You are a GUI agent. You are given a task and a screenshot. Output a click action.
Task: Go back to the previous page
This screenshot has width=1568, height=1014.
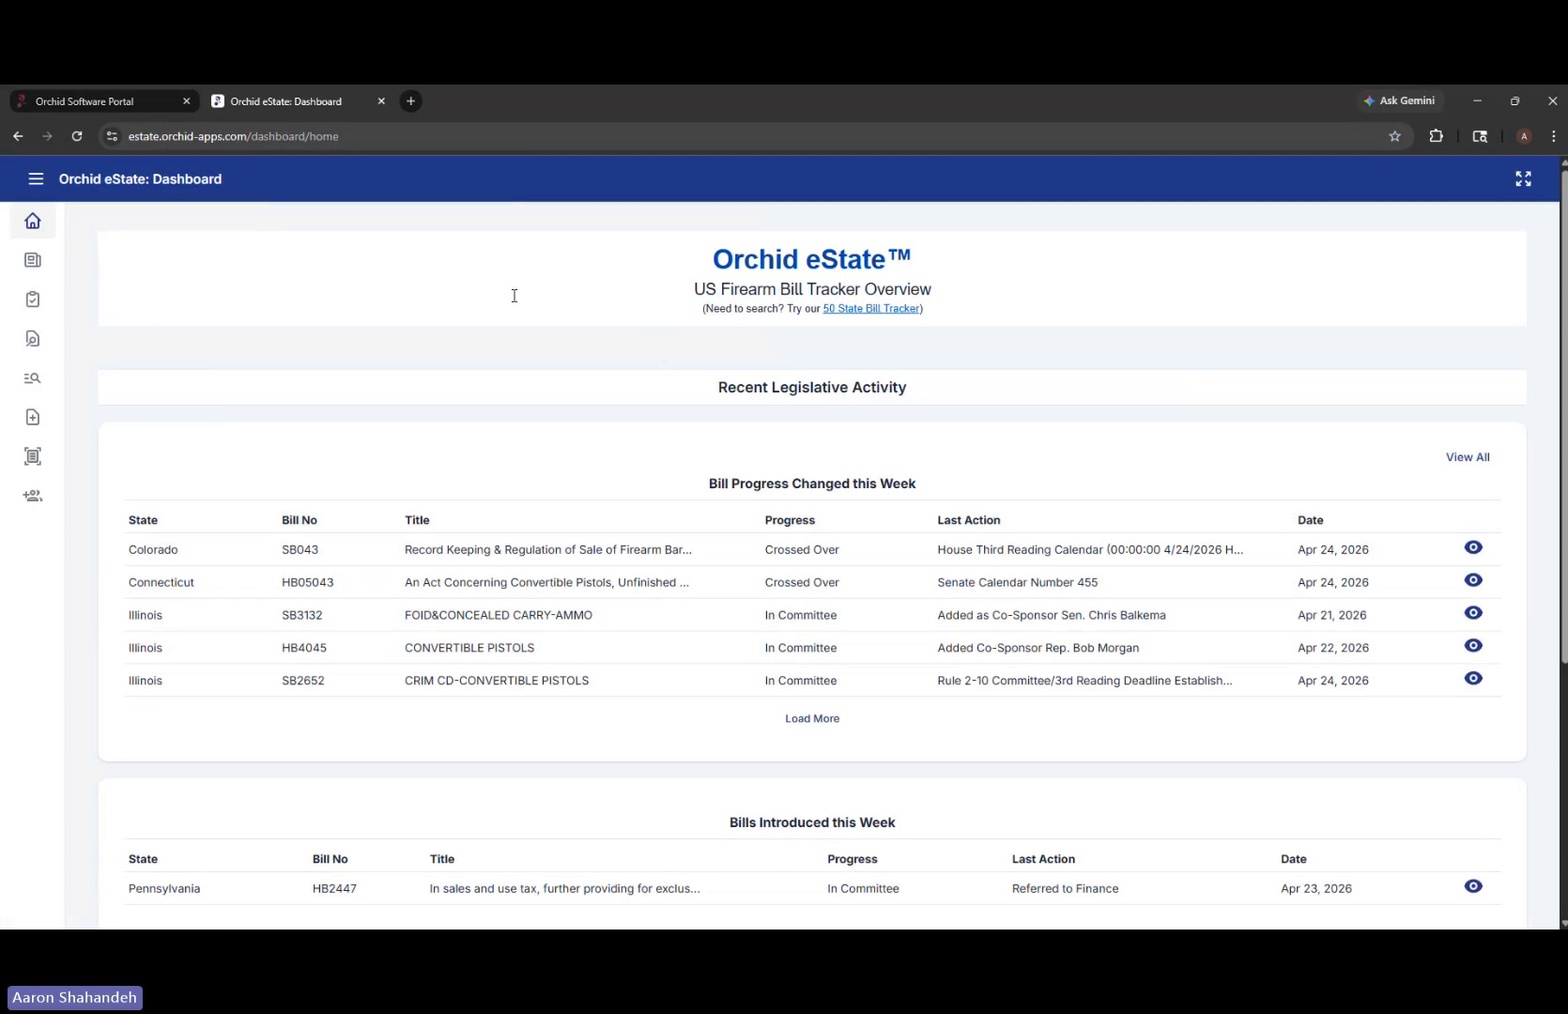18,136
